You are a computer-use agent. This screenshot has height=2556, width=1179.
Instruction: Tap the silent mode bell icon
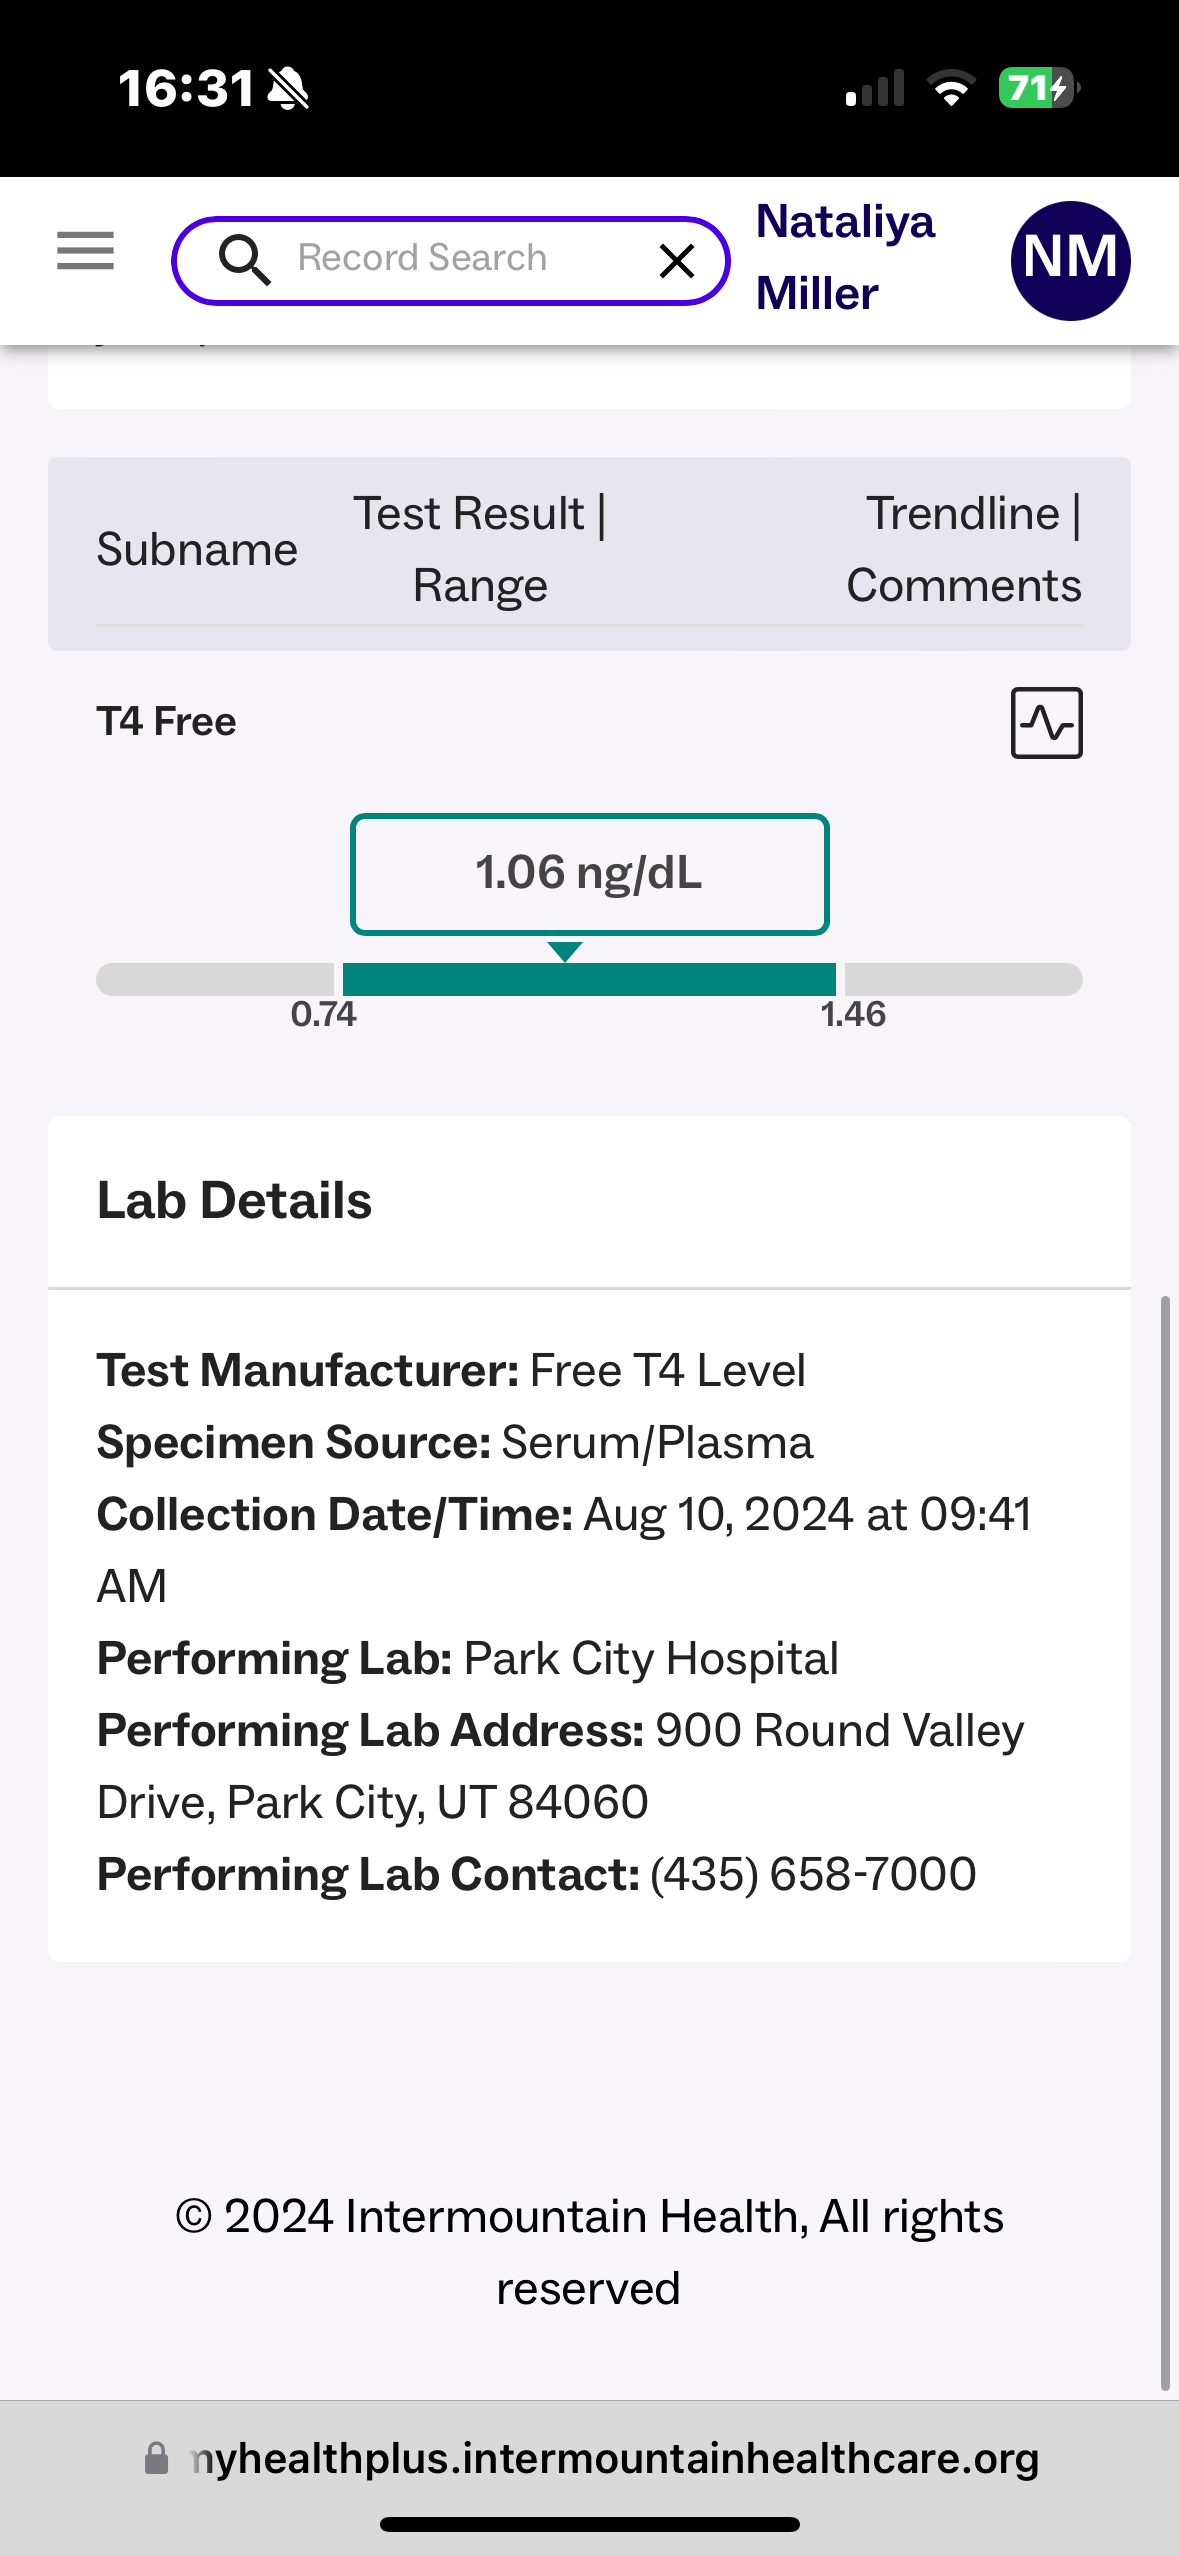(x=289, y=89)
